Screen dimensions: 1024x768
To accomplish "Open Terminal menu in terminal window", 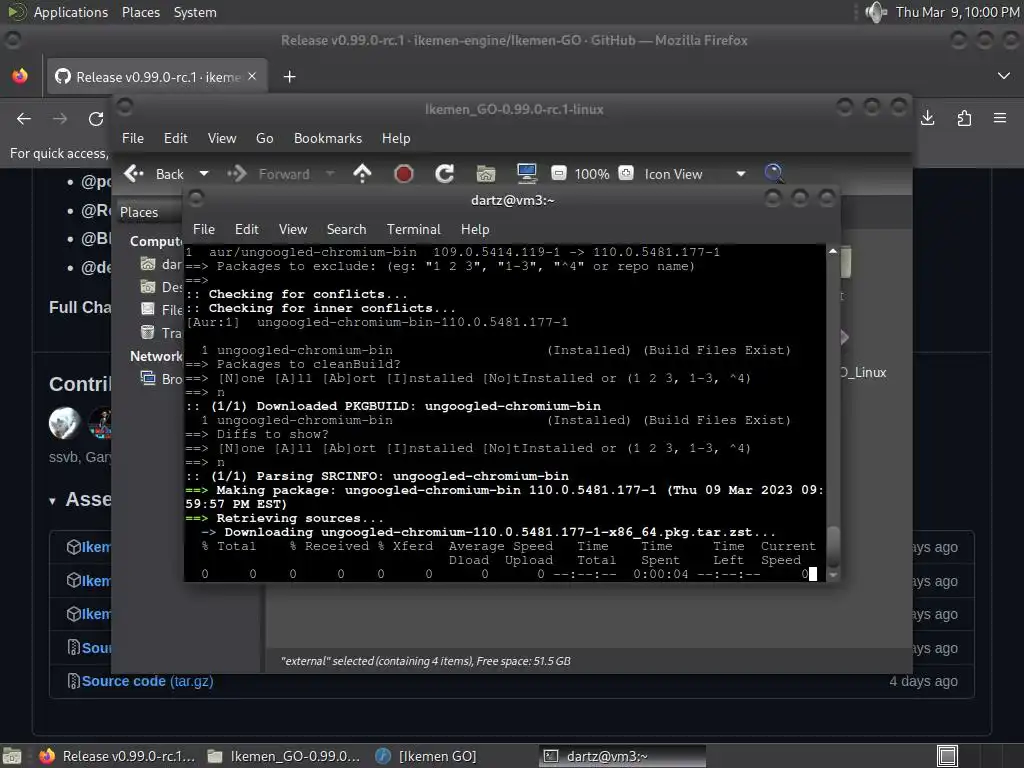I will (413, 229).
